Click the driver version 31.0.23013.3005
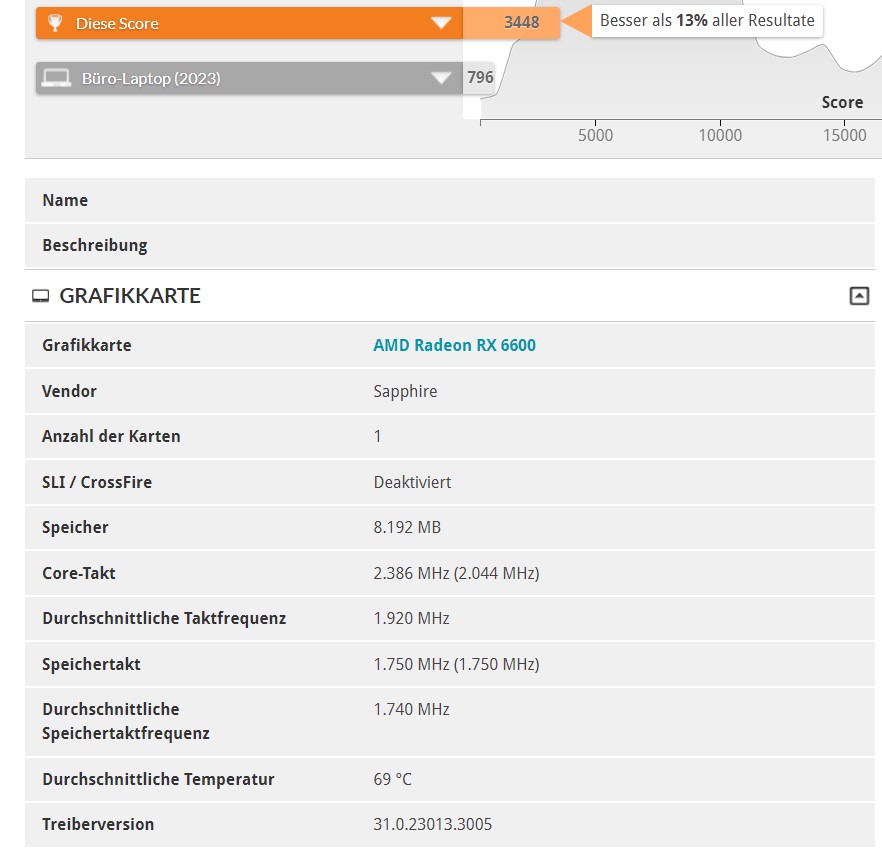Screen dimensions: 882x849 coord(433,824)
